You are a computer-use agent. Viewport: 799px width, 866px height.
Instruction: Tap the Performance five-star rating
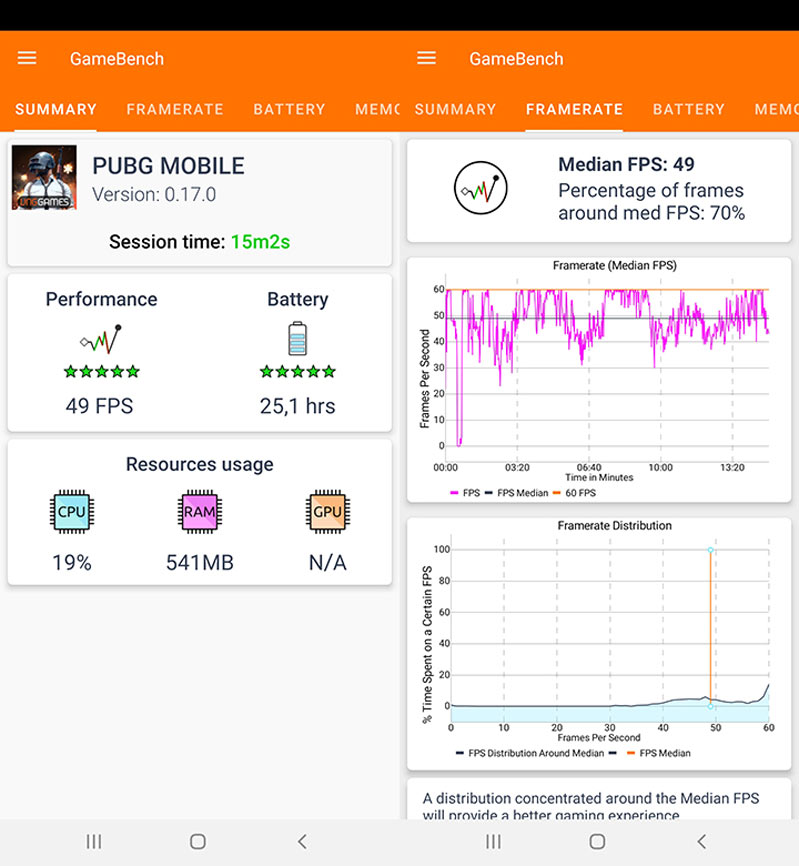tap(101, 372)
